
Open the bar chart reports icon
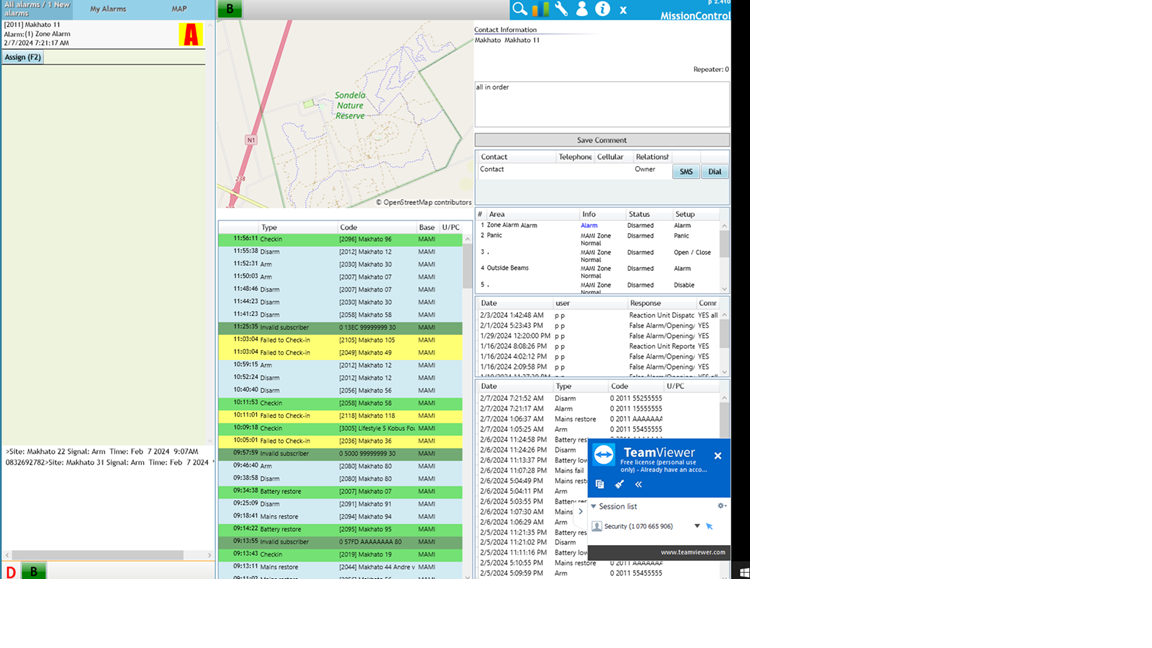[x=540, y=9]
